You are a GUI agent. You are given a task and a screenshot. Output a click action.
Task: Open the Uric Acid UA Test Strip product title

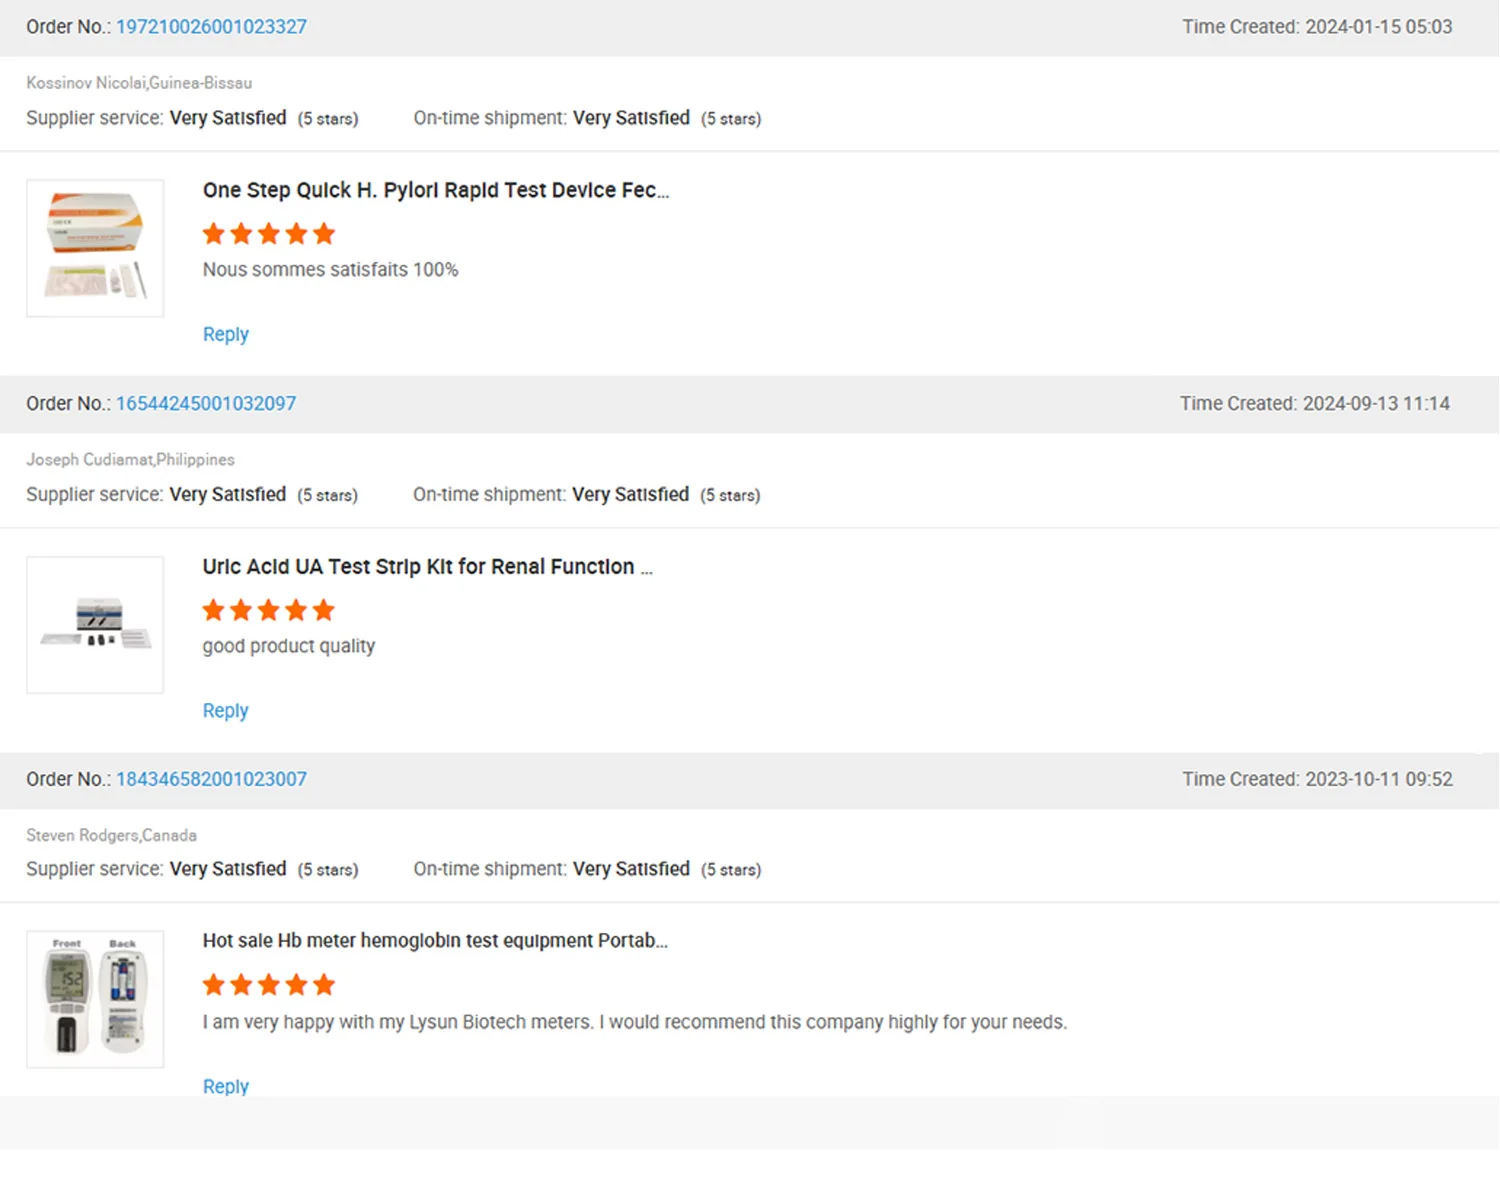(x=427, y=567)
